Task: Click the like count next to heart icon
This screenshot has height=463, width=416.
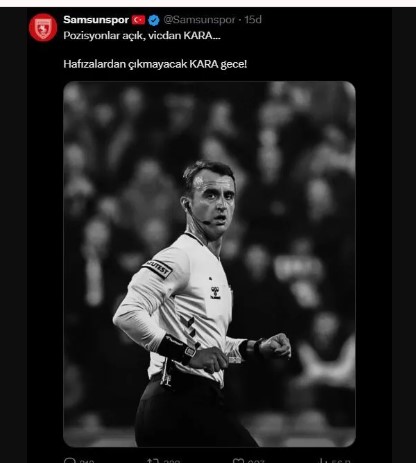Action: [256, 461]
